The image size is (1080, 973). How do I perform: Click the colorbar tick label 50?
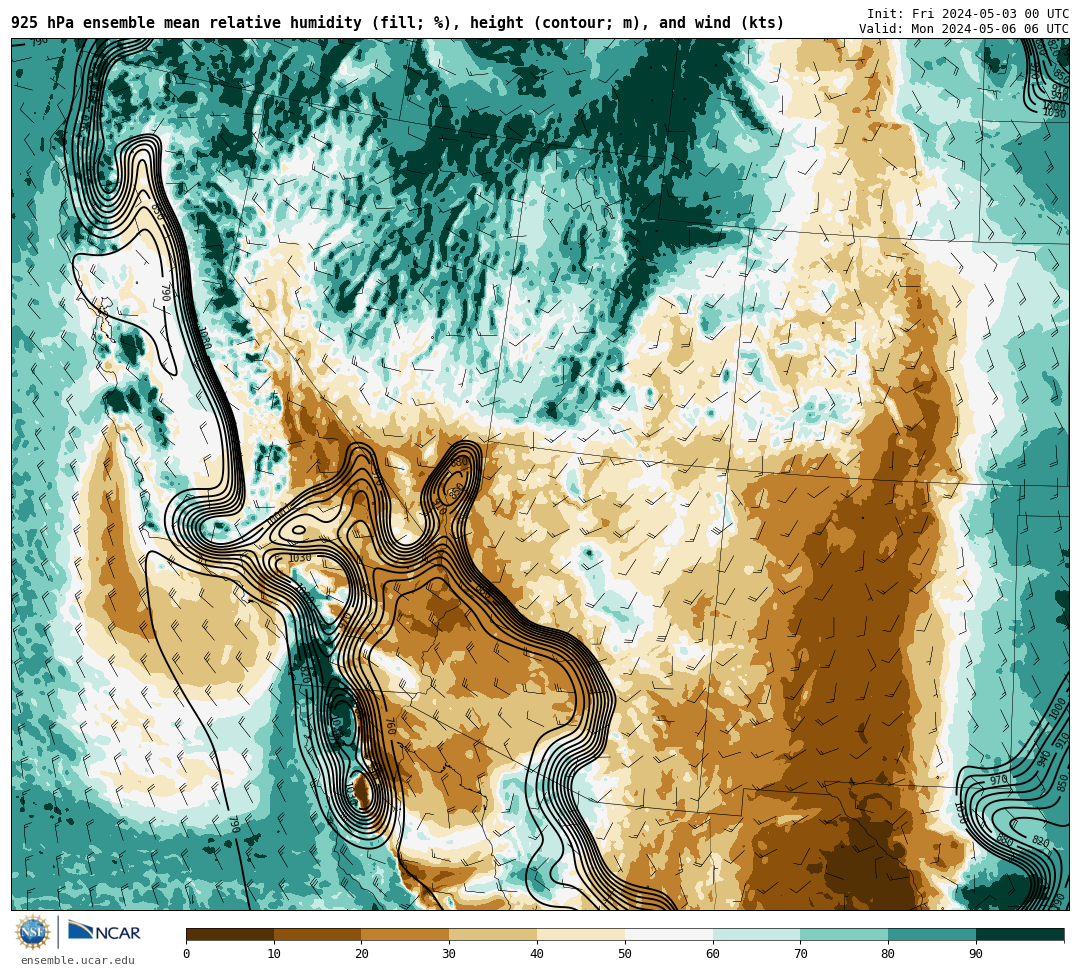pyautogui.click(x=625, y=954)
